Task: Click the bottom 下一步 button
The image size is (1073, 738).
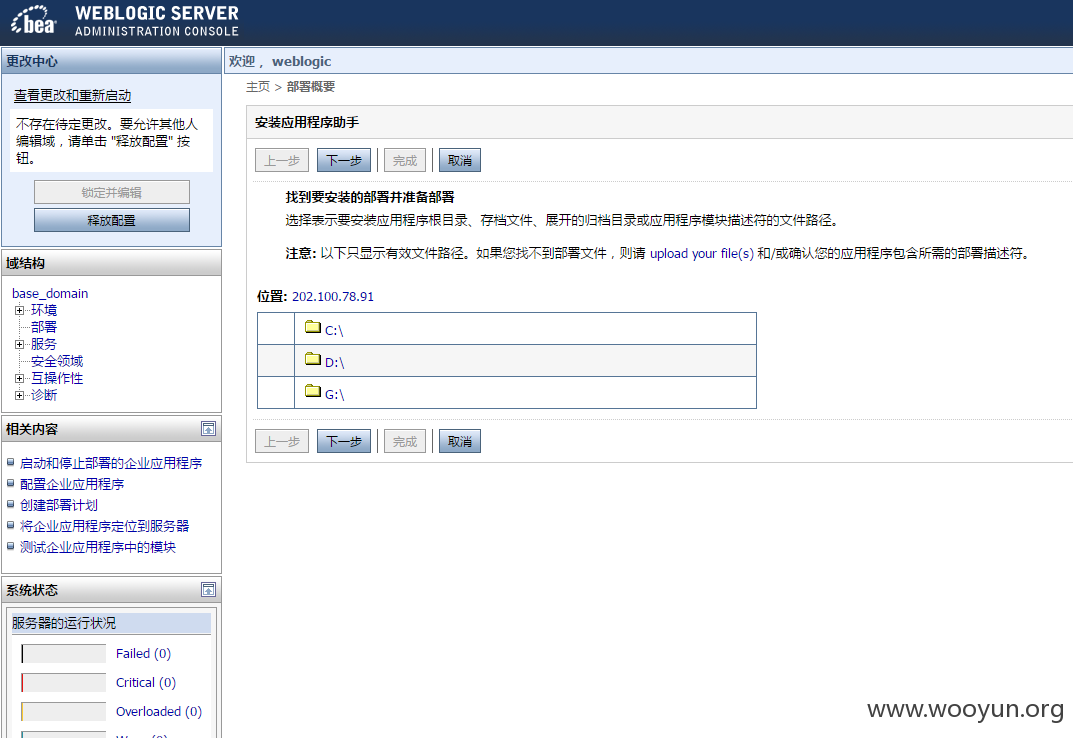Action: (344, 441)
